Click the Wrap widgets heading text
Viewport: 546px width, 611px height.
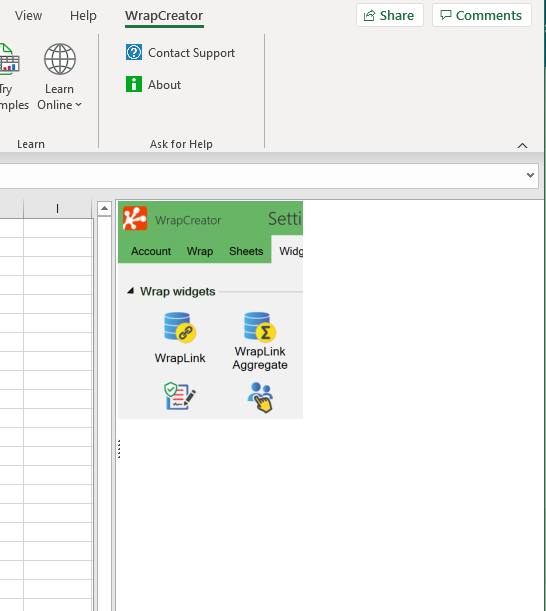coord(177,291)
